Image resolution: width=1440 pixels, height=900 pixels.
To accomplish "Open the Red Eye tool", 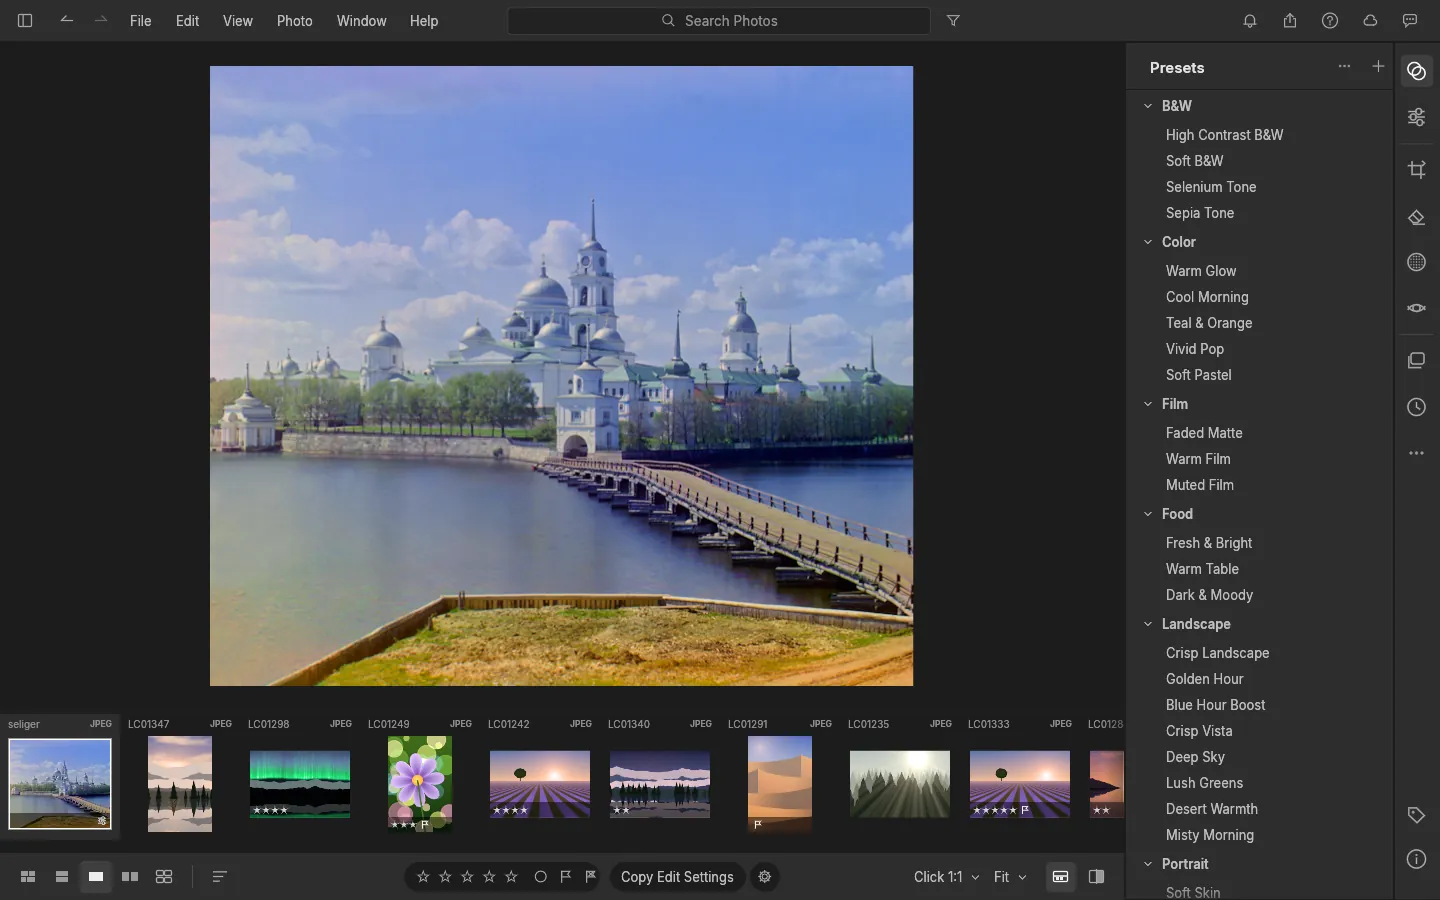I will [1416, 308].
